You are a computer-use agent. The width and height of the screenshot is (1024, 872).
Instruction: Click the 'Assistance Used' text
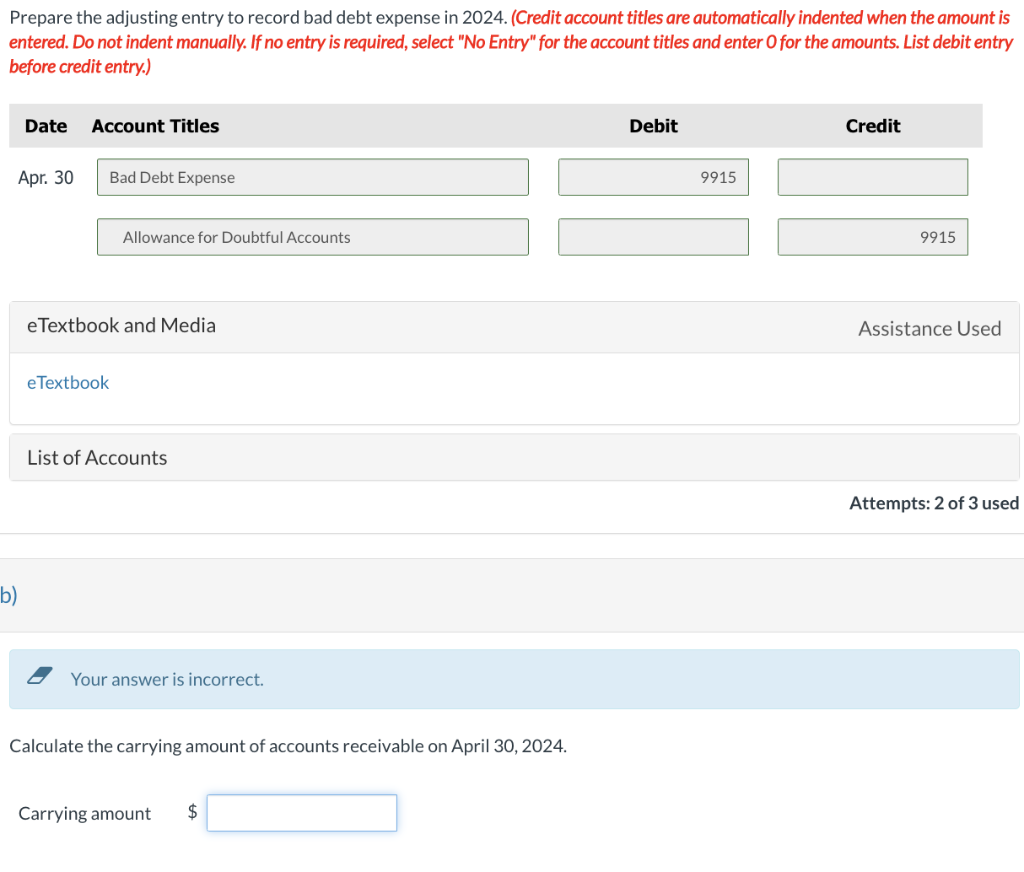[x=929, y=329]
